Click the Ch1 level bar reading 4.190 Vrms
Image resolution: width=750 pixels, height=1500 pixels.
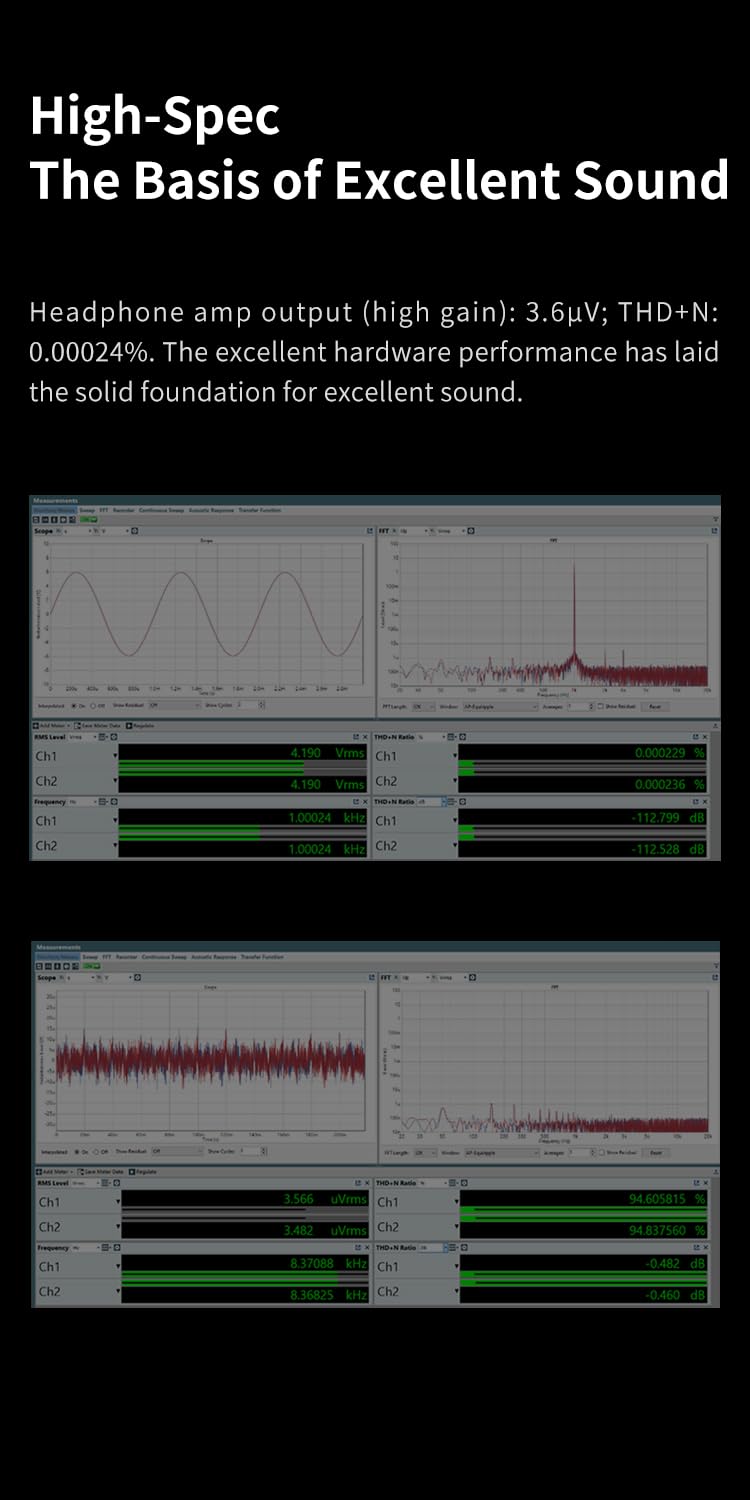pos(240,756)
